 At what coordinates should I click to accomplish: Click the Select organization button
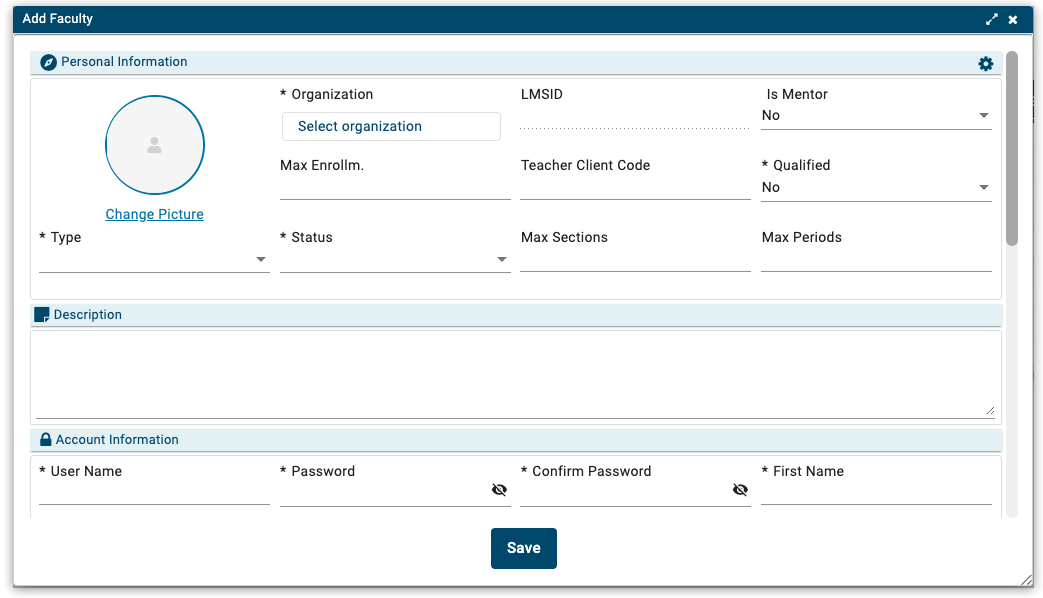coord(391,127)
